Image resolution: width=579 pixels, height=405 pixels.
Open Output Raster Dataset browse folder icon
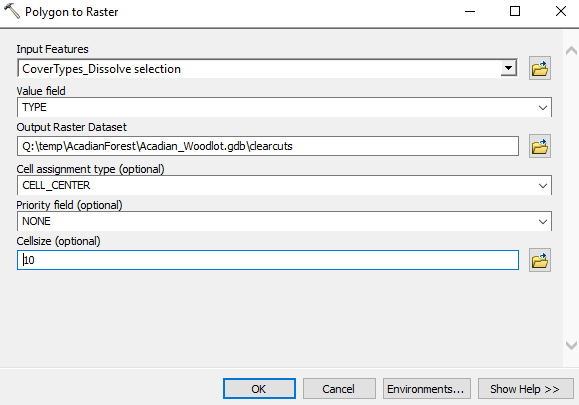(540, 146)
